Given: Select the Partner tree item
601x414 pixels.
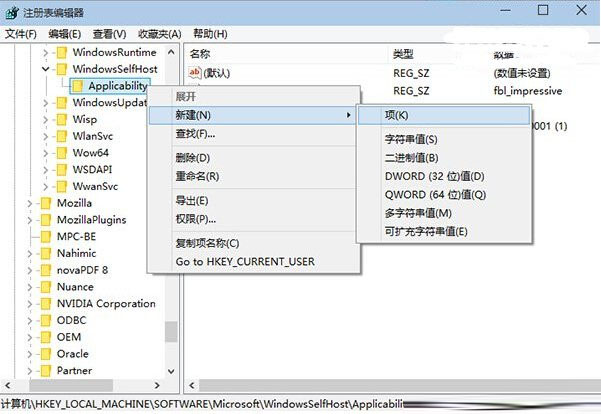Looking at the screenshot, I should click(x=74, y=371).
